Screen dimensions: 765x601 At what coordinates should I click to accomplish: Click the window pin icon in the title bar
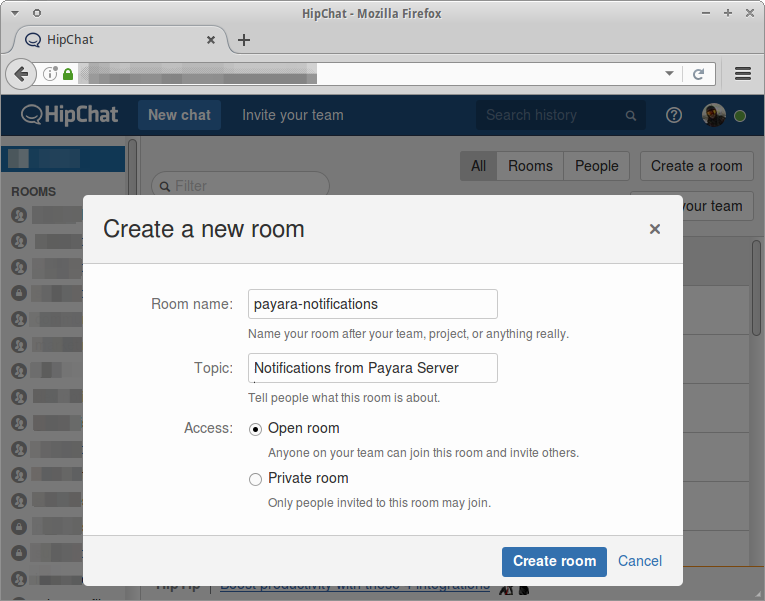coord(37,13)
